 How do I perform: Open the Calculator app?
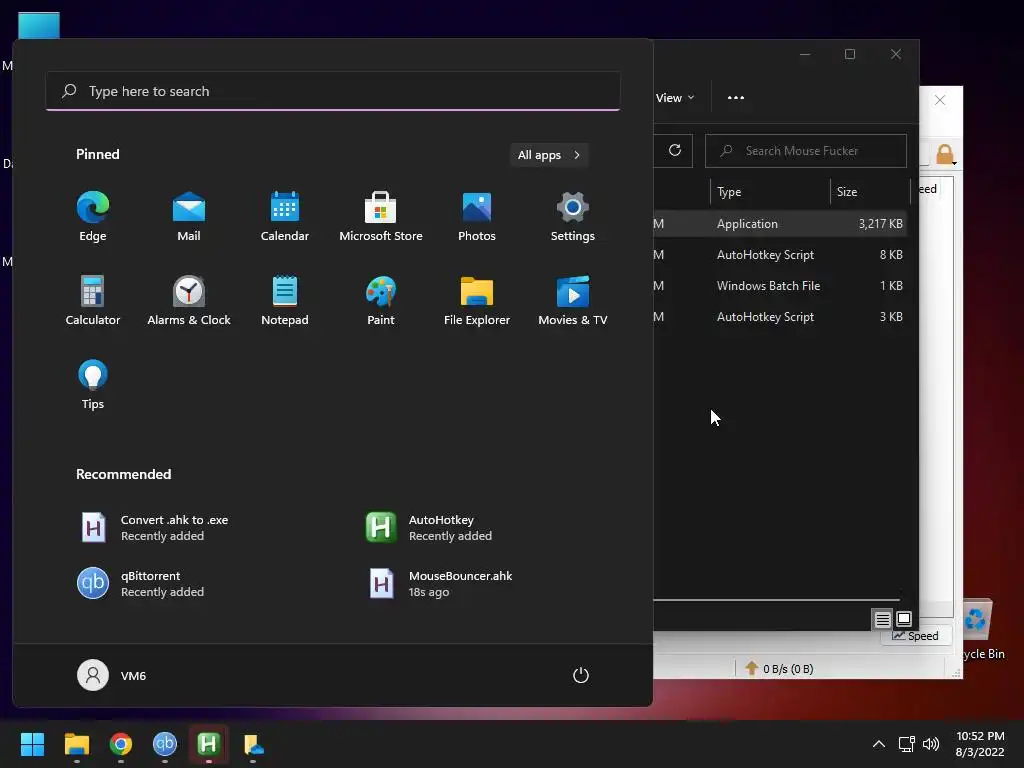point(93,300)
